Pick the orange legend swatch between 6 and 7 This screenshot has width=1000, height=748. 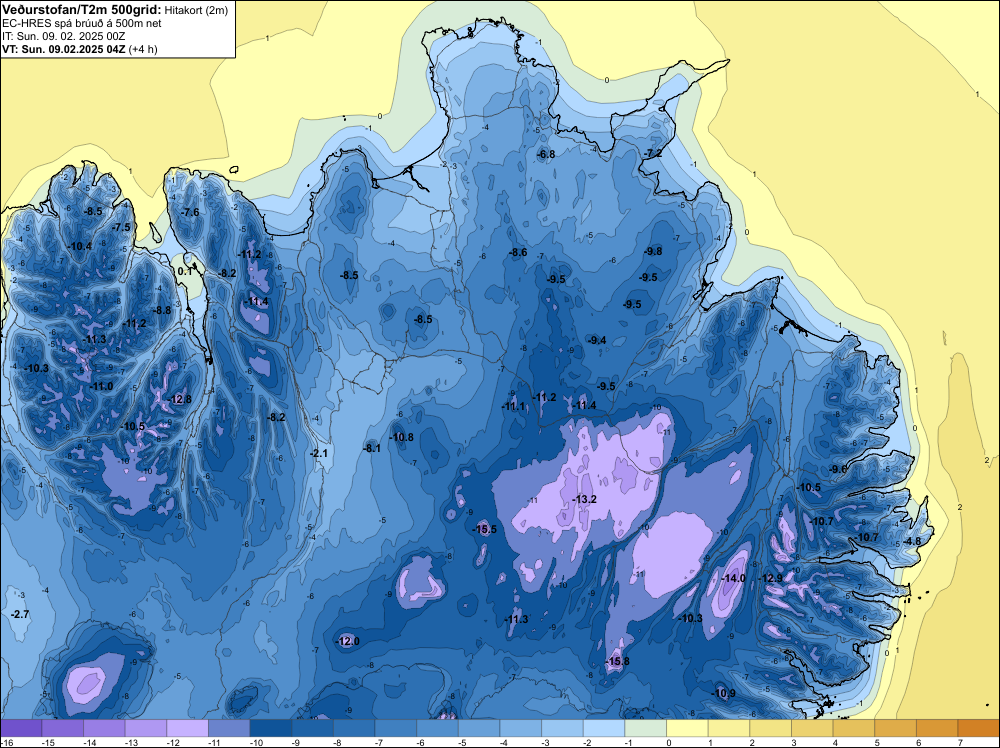[937, 728]
